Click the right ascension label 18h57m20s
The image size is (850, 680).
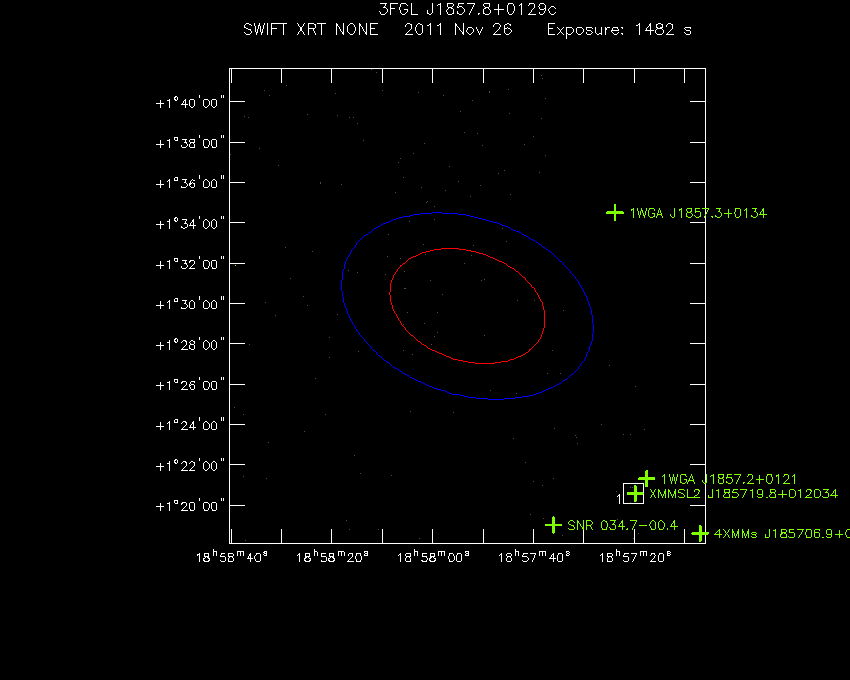pos(635,556)
